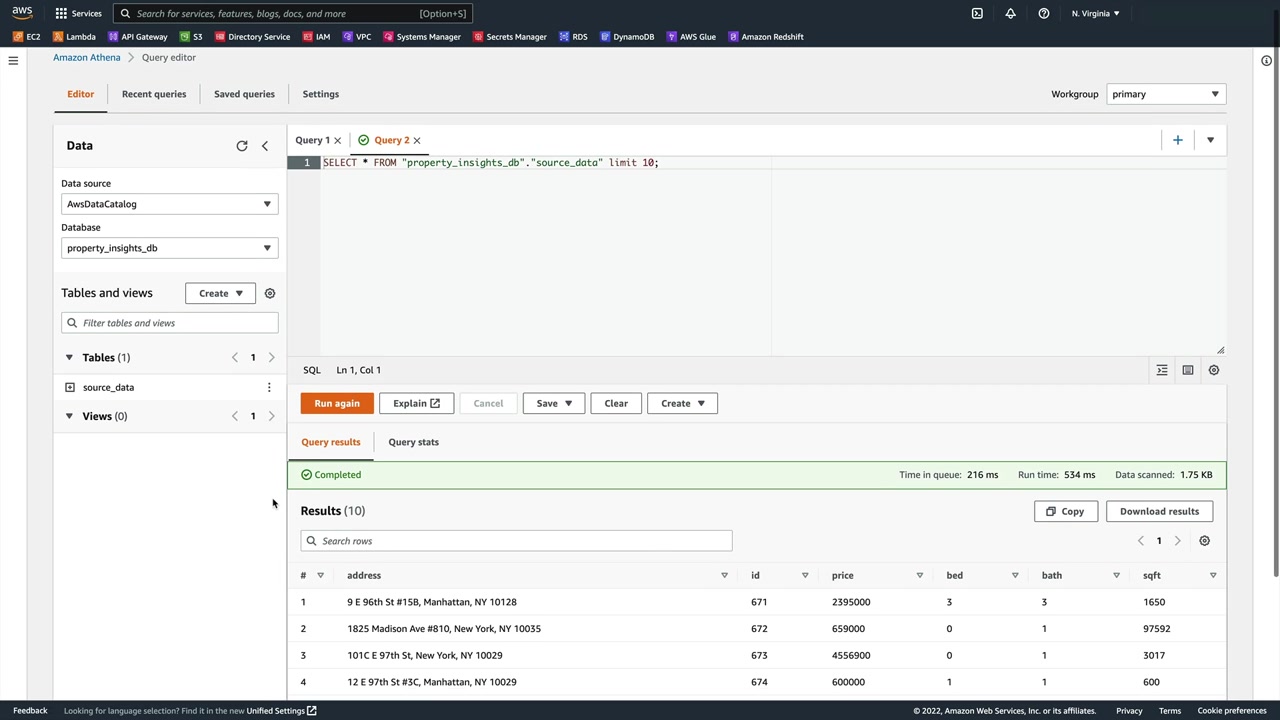1280x720 pixels.
Task: Sort results by the bath column
Action: click(1117, 575)
